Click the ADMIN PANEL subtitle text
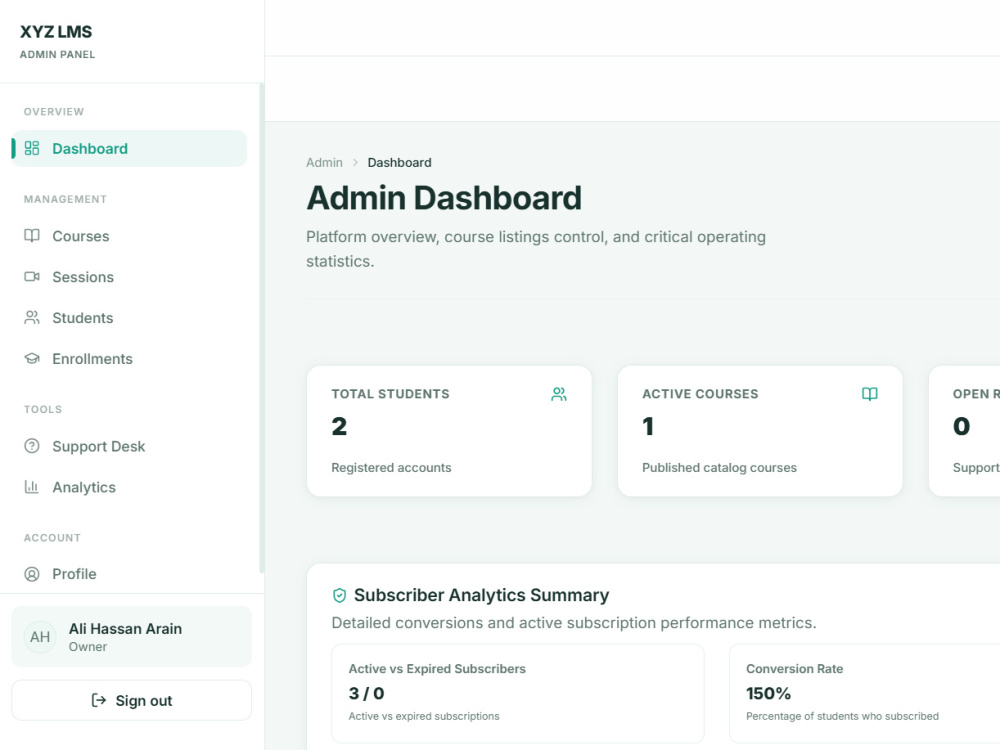Viewport: 1000px width, 750px height. (x=57, y=55)
